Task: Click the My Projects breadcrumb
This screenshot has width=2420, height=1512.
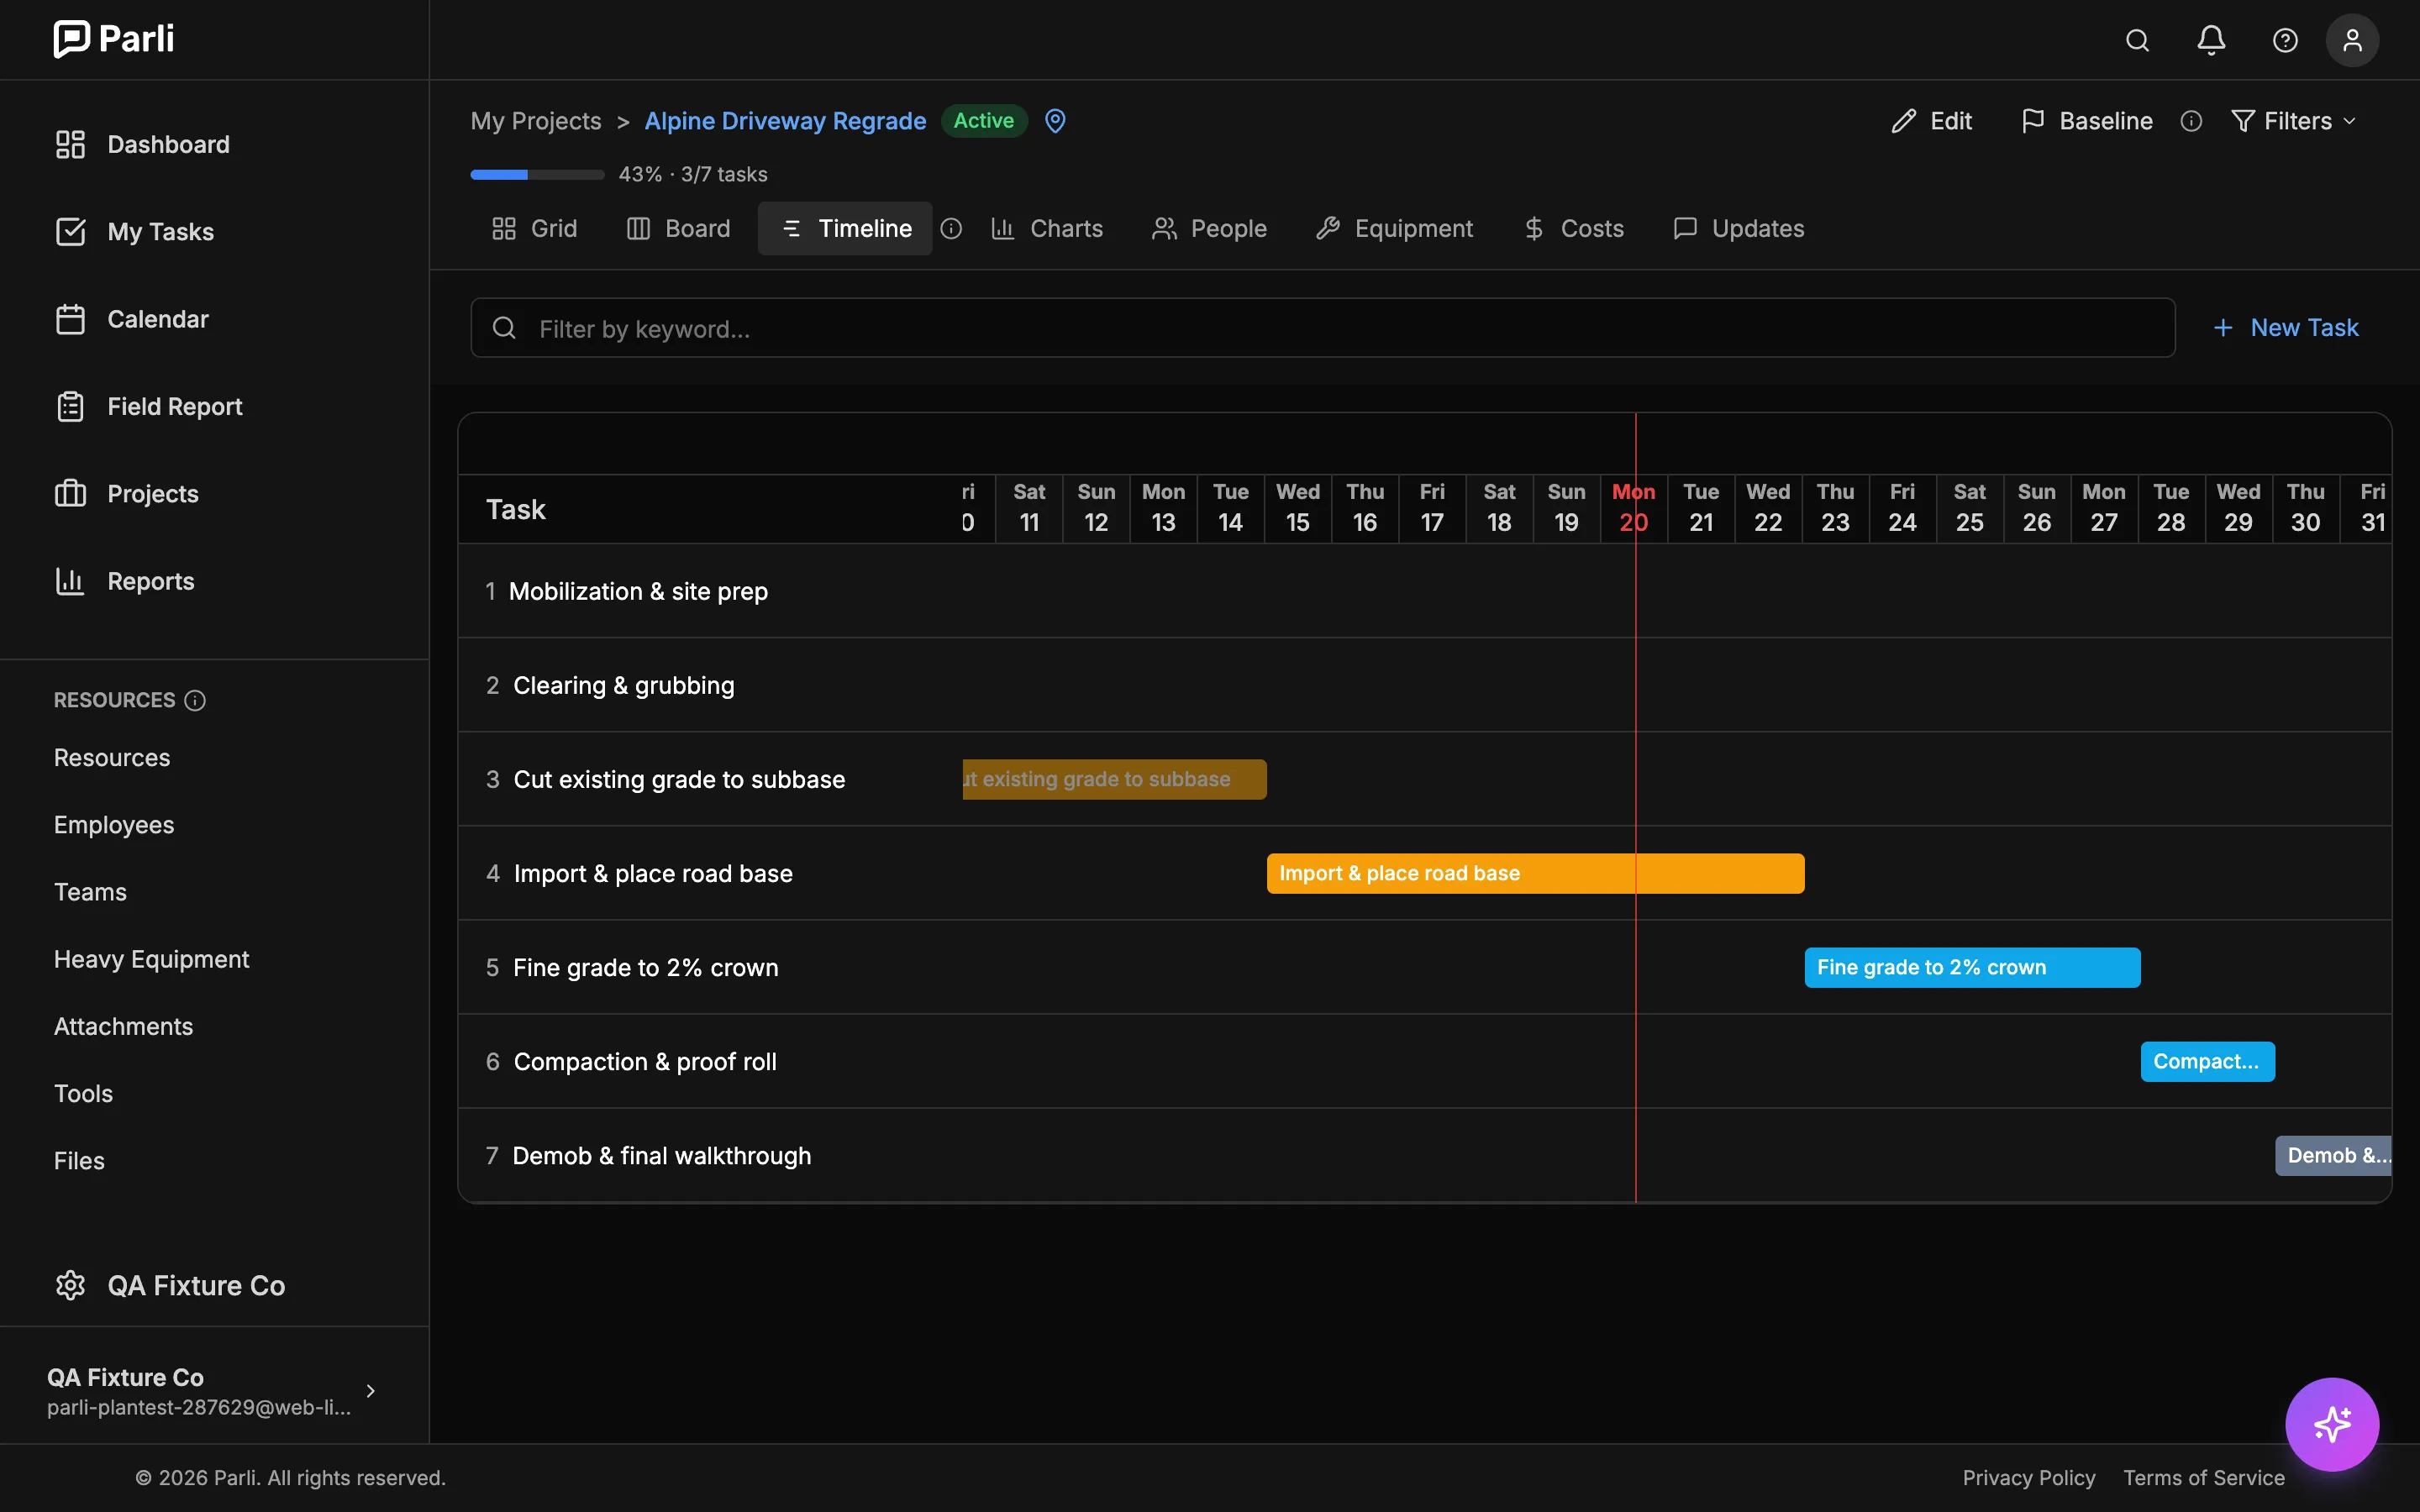Action: (536, 121)
